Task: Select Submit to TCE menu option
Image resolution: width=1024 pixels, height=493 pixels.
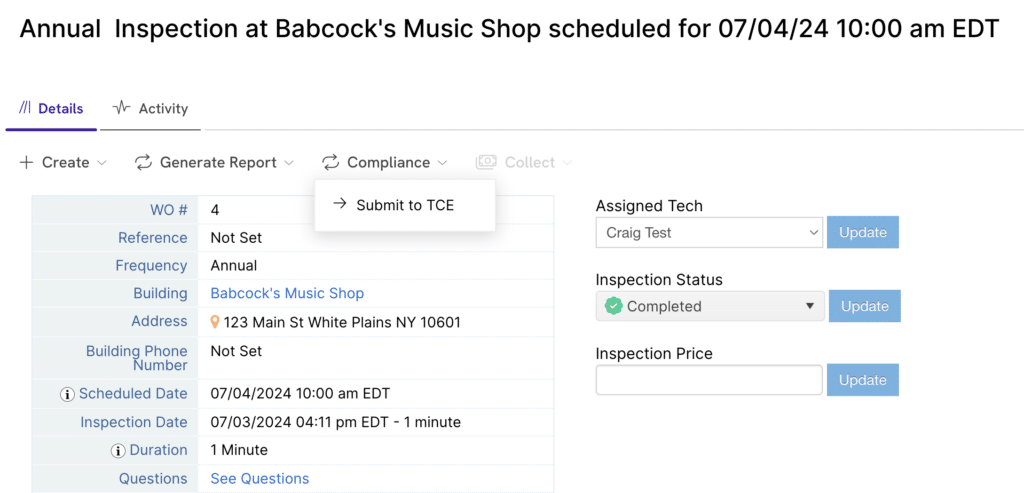Action: (x=405, y=206)
